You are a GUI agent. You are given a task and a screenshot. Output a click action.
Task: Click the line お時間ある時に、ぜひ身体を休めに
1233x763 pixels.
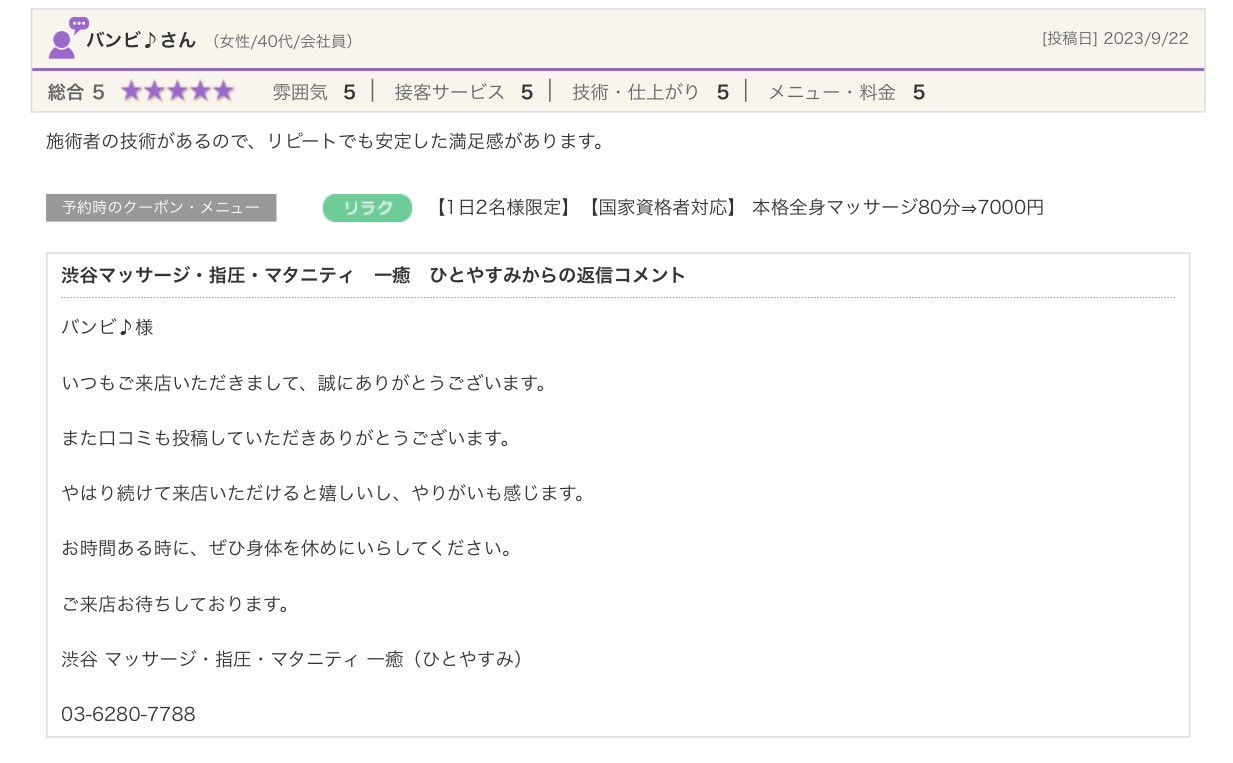pos(288,549)
